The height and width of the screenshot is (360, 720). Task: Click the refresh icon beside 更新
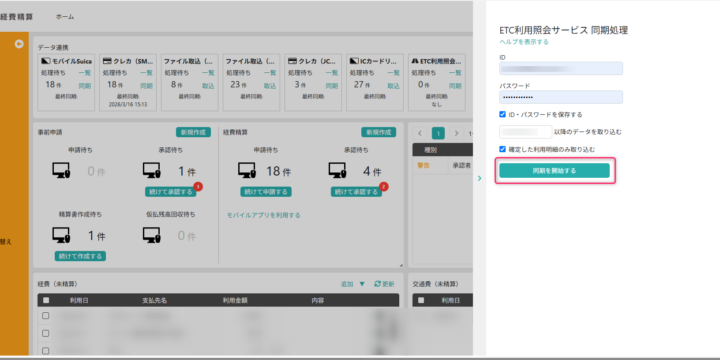pos(377,284)
